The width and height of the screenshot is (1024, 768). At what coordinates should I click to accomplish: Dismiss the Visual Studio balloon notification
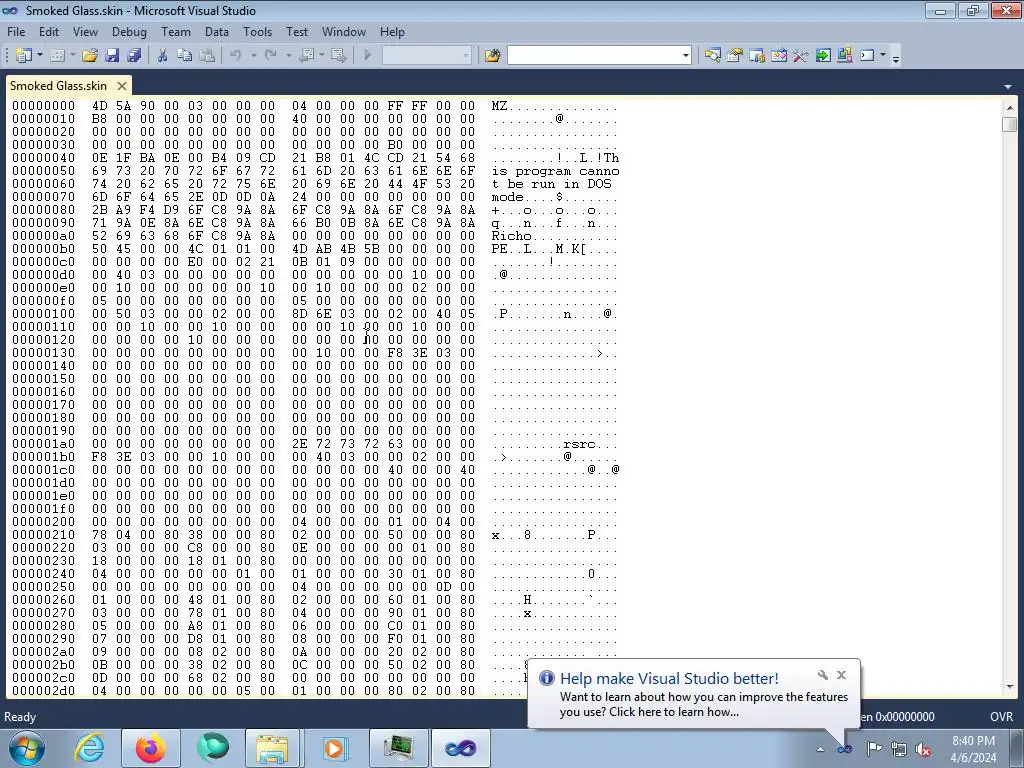841,675
